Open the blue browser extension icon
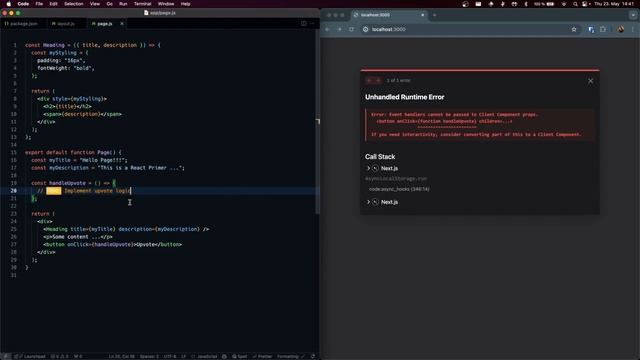Screen dimensions: 640x360 (591, 29)
